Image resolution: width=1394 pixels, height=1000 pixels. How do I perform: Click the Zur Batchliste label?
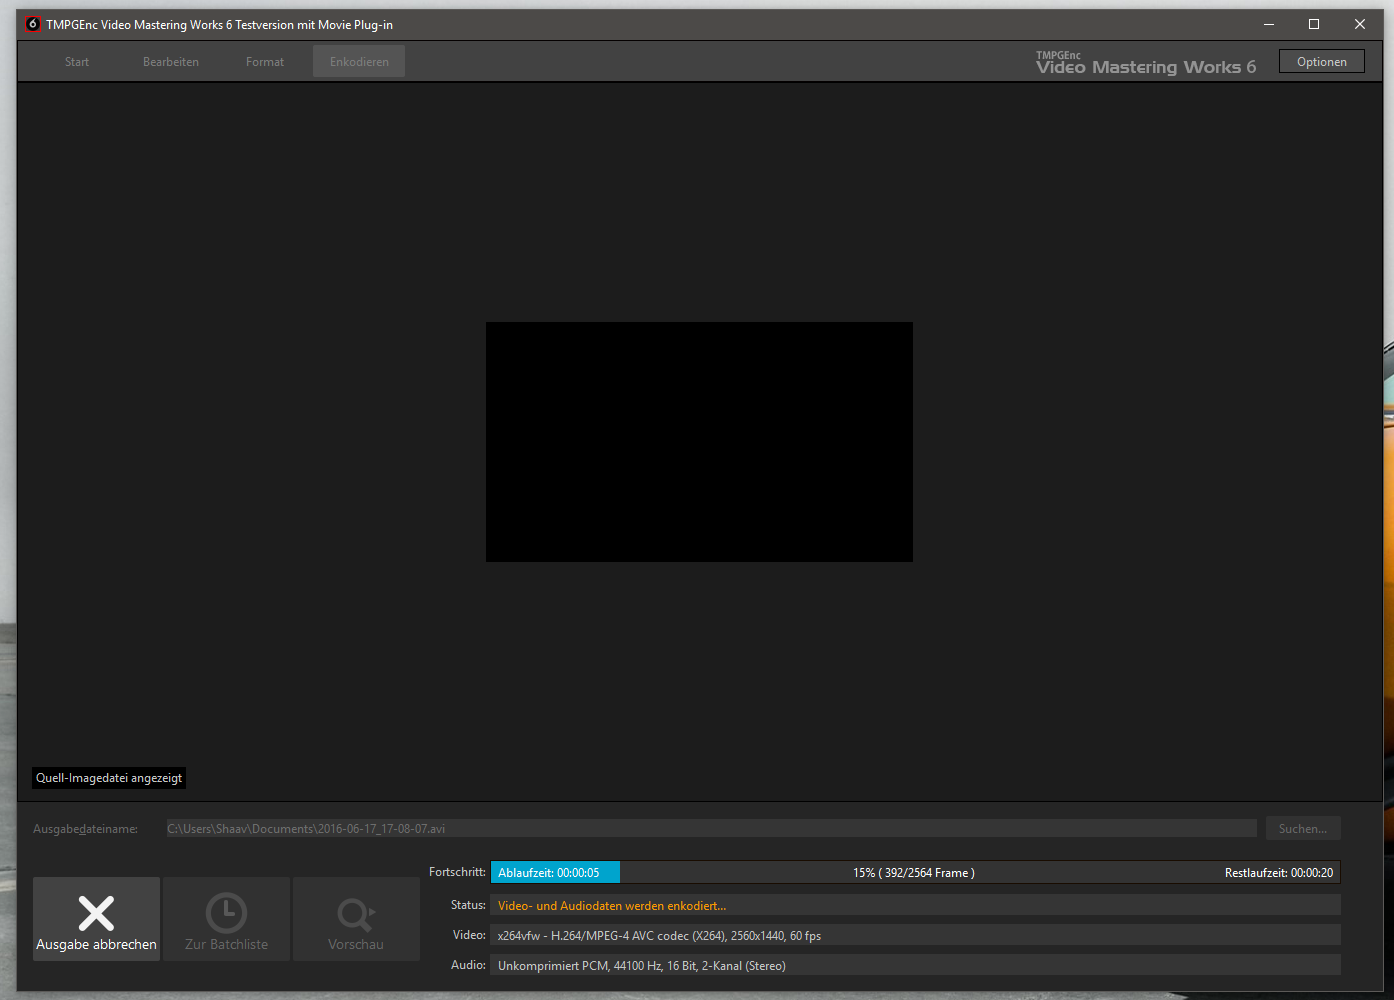point(226,945)
